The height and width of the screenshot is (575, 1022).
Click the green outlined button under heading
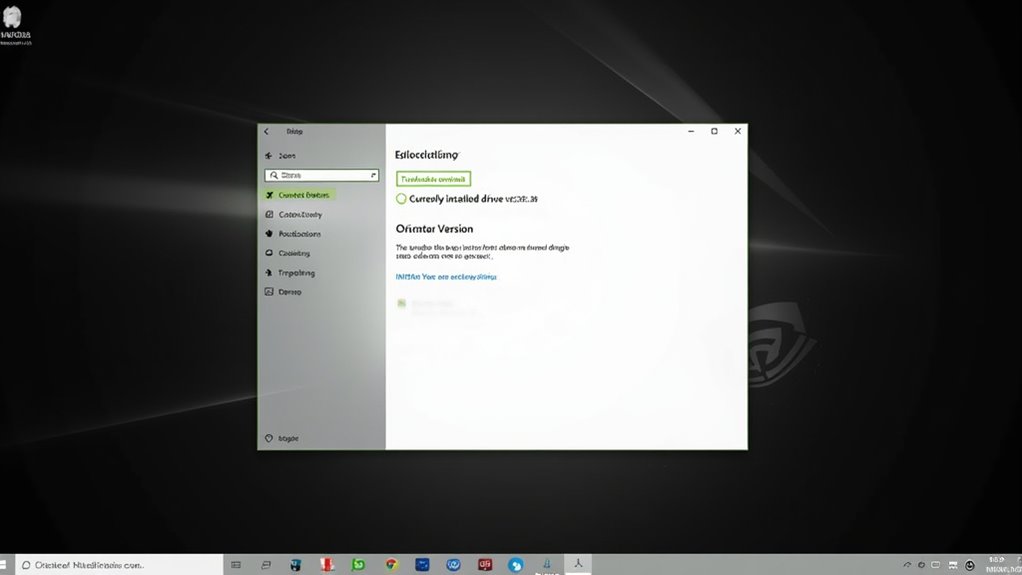[x=433, y=179]
